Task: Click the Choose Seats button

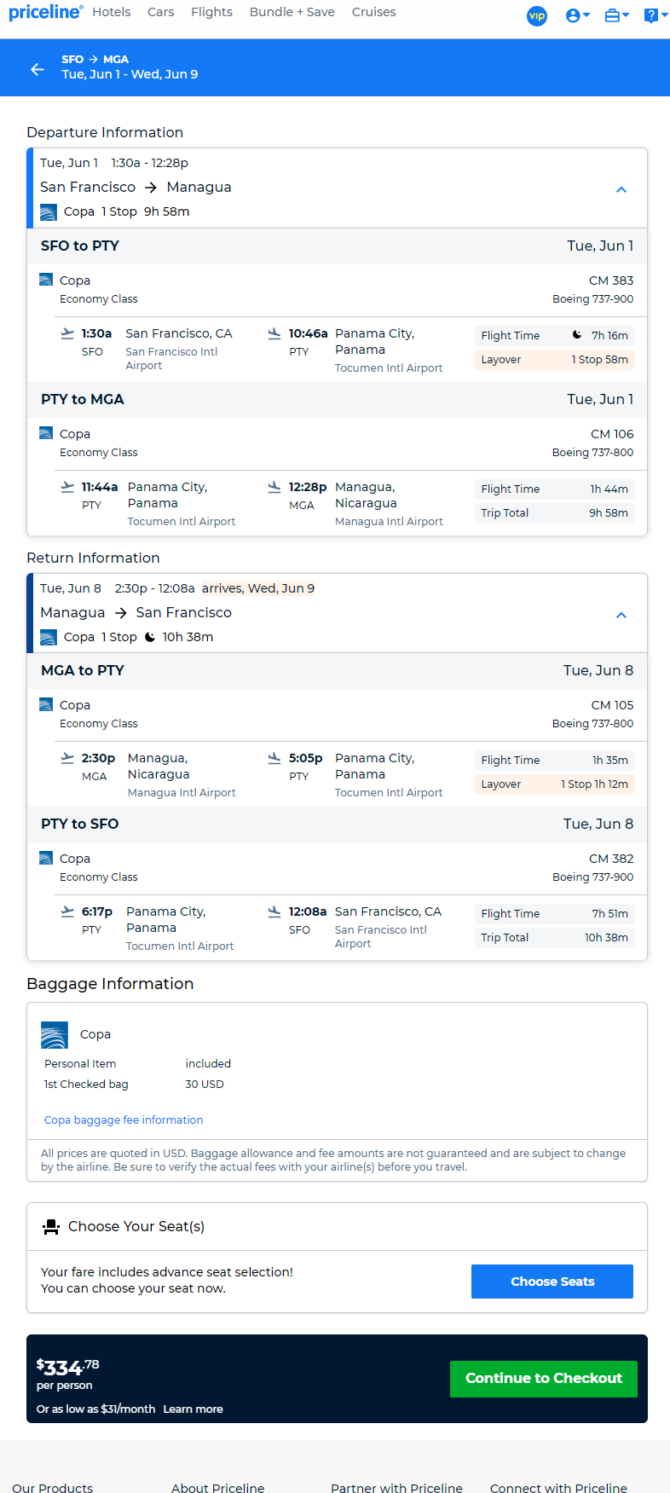Action: (x=552, y=1281)
